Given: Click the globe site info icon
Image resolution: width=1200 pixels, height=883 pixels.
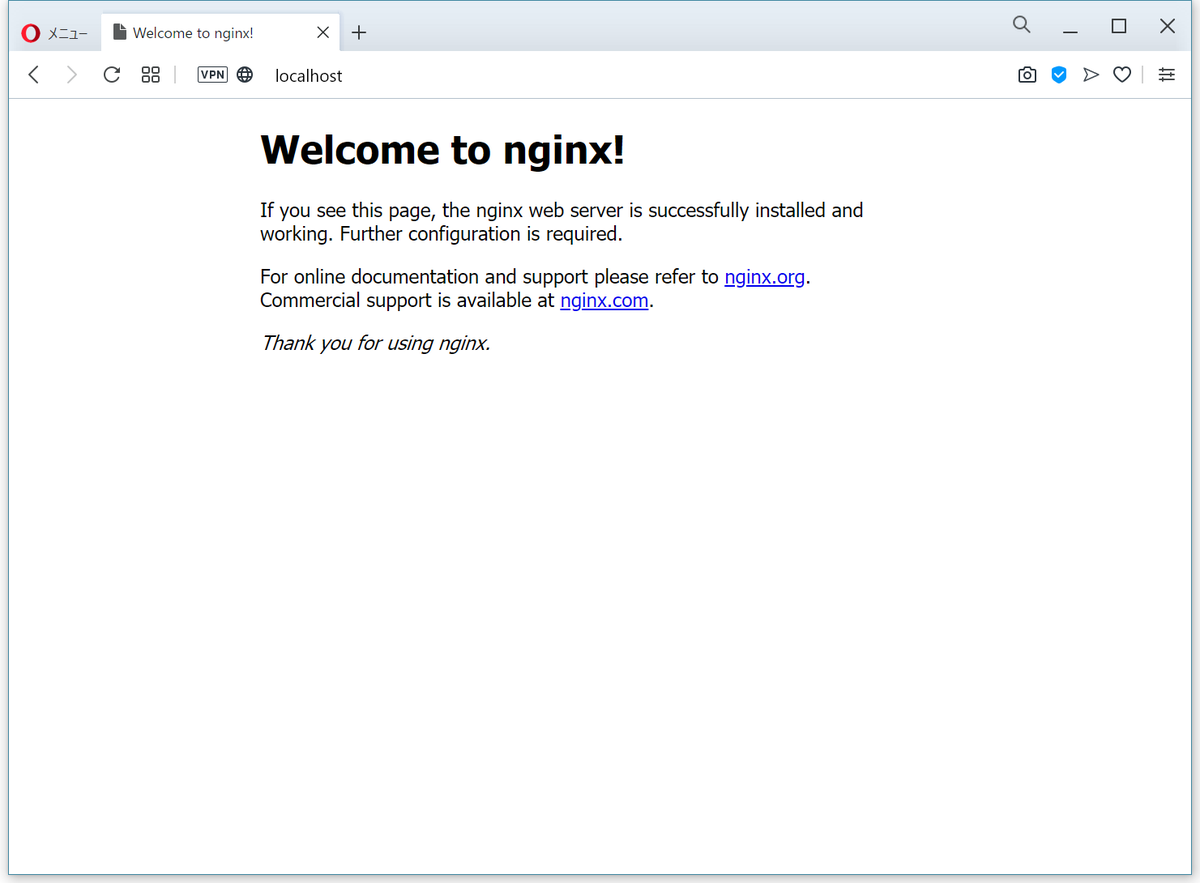Looking at the screenshot, I should point(245,75).
